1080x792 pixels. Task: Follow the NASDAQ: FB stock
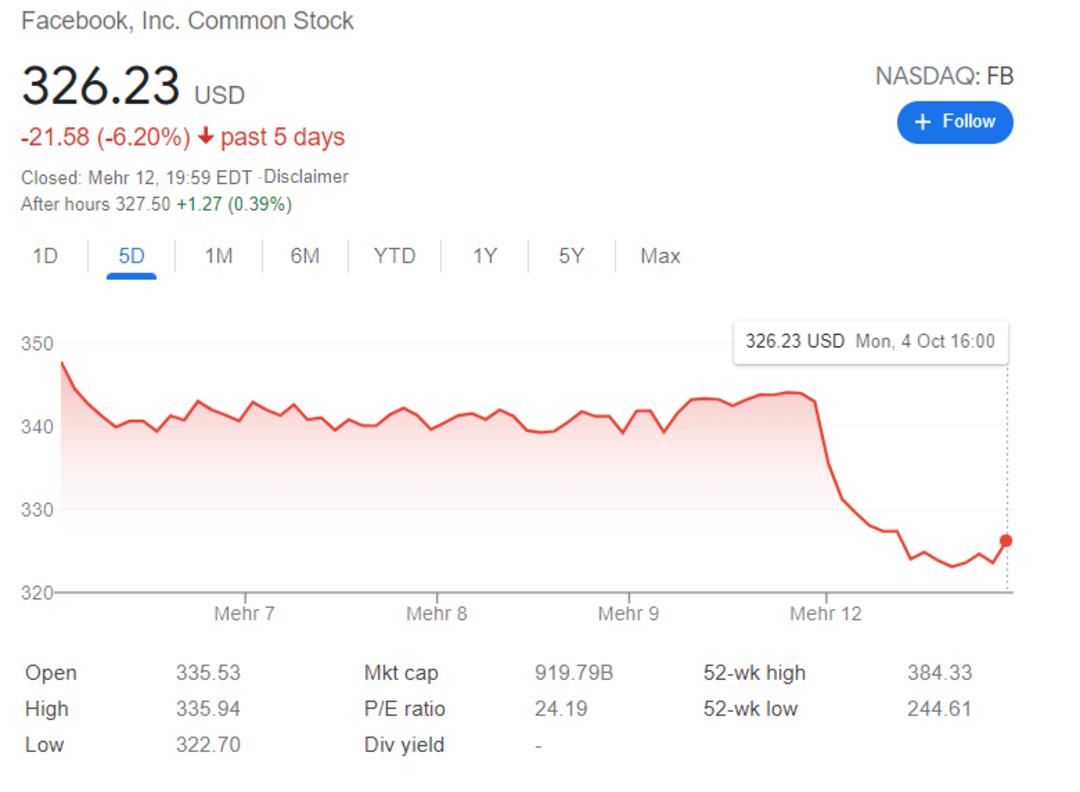[x=955, y=123]
